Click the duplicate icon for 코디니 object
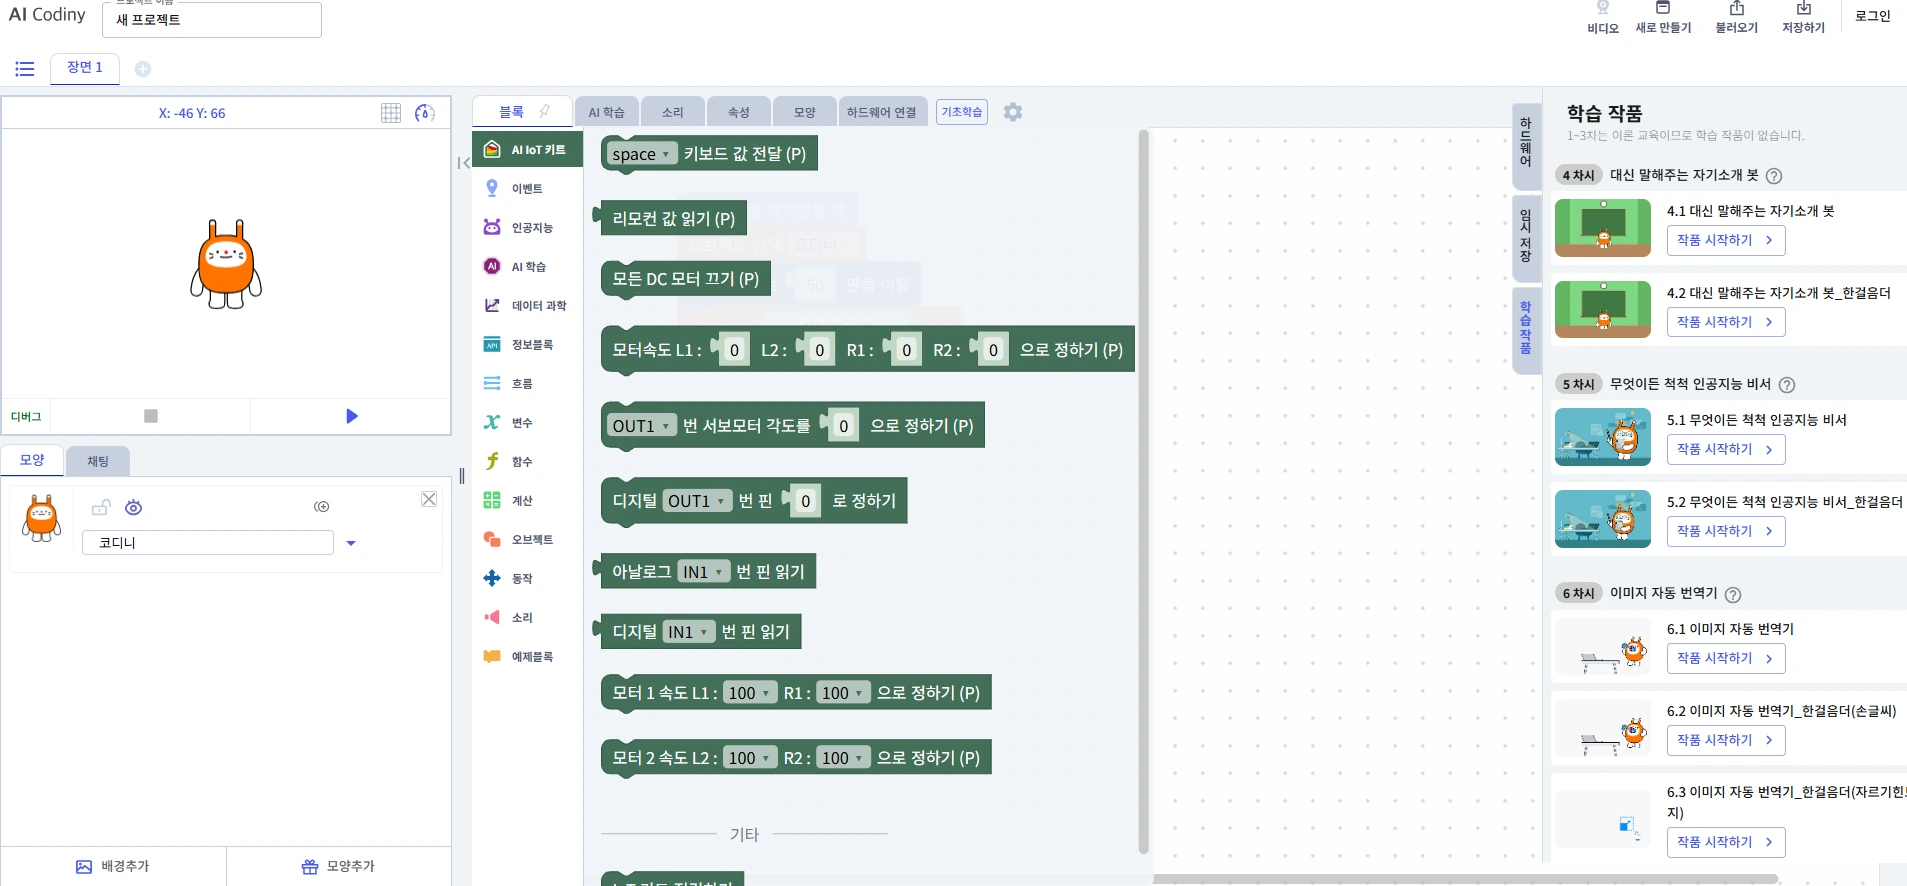This screenshot has height=886, width=1907. tap(321, 507)
